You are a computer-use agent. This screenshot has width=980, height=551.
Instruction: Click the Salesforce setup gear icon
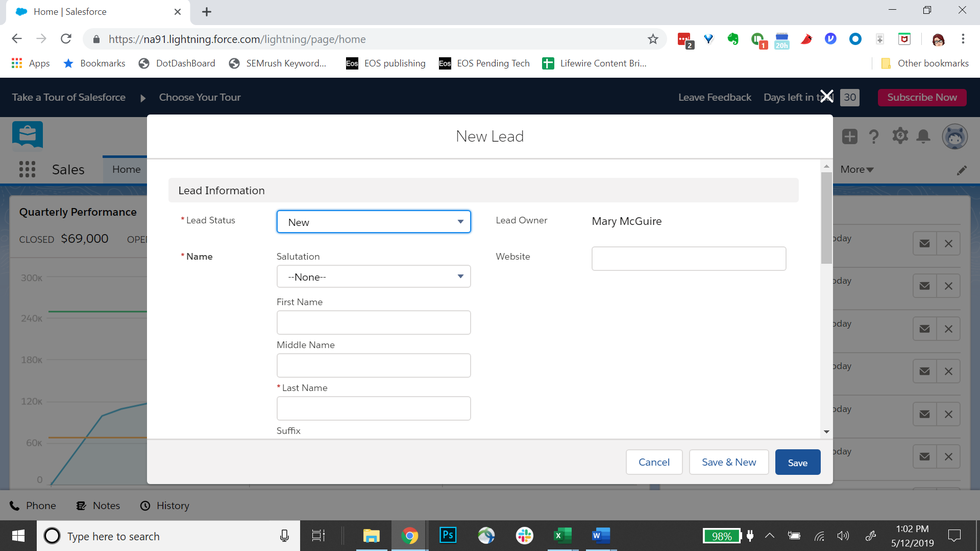[900, 137]
